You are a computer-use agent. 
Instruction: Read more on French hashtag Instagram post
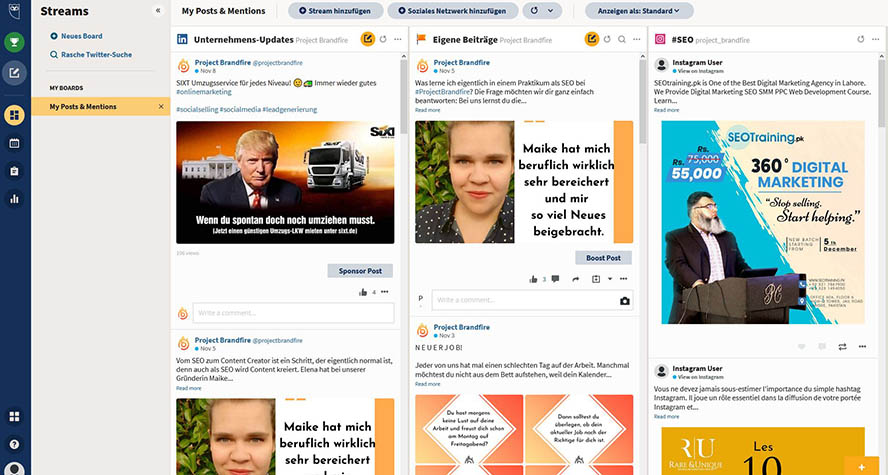tap(667, 416)
